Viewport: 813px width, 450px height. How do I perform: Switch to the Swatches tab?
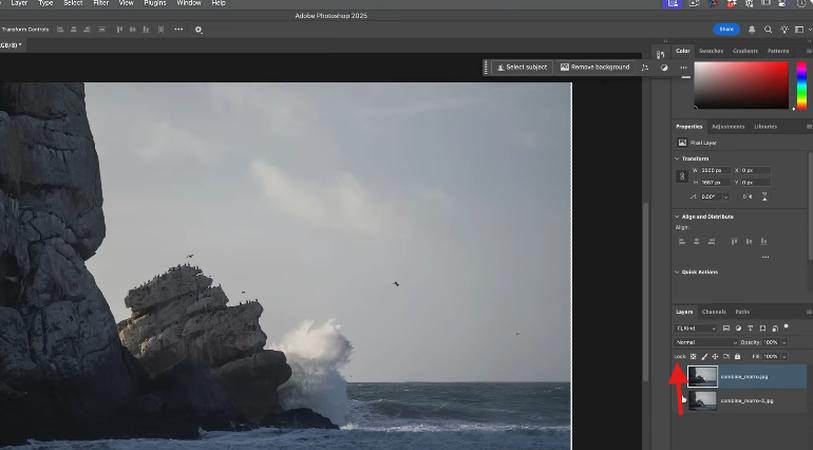pos(711,51)
